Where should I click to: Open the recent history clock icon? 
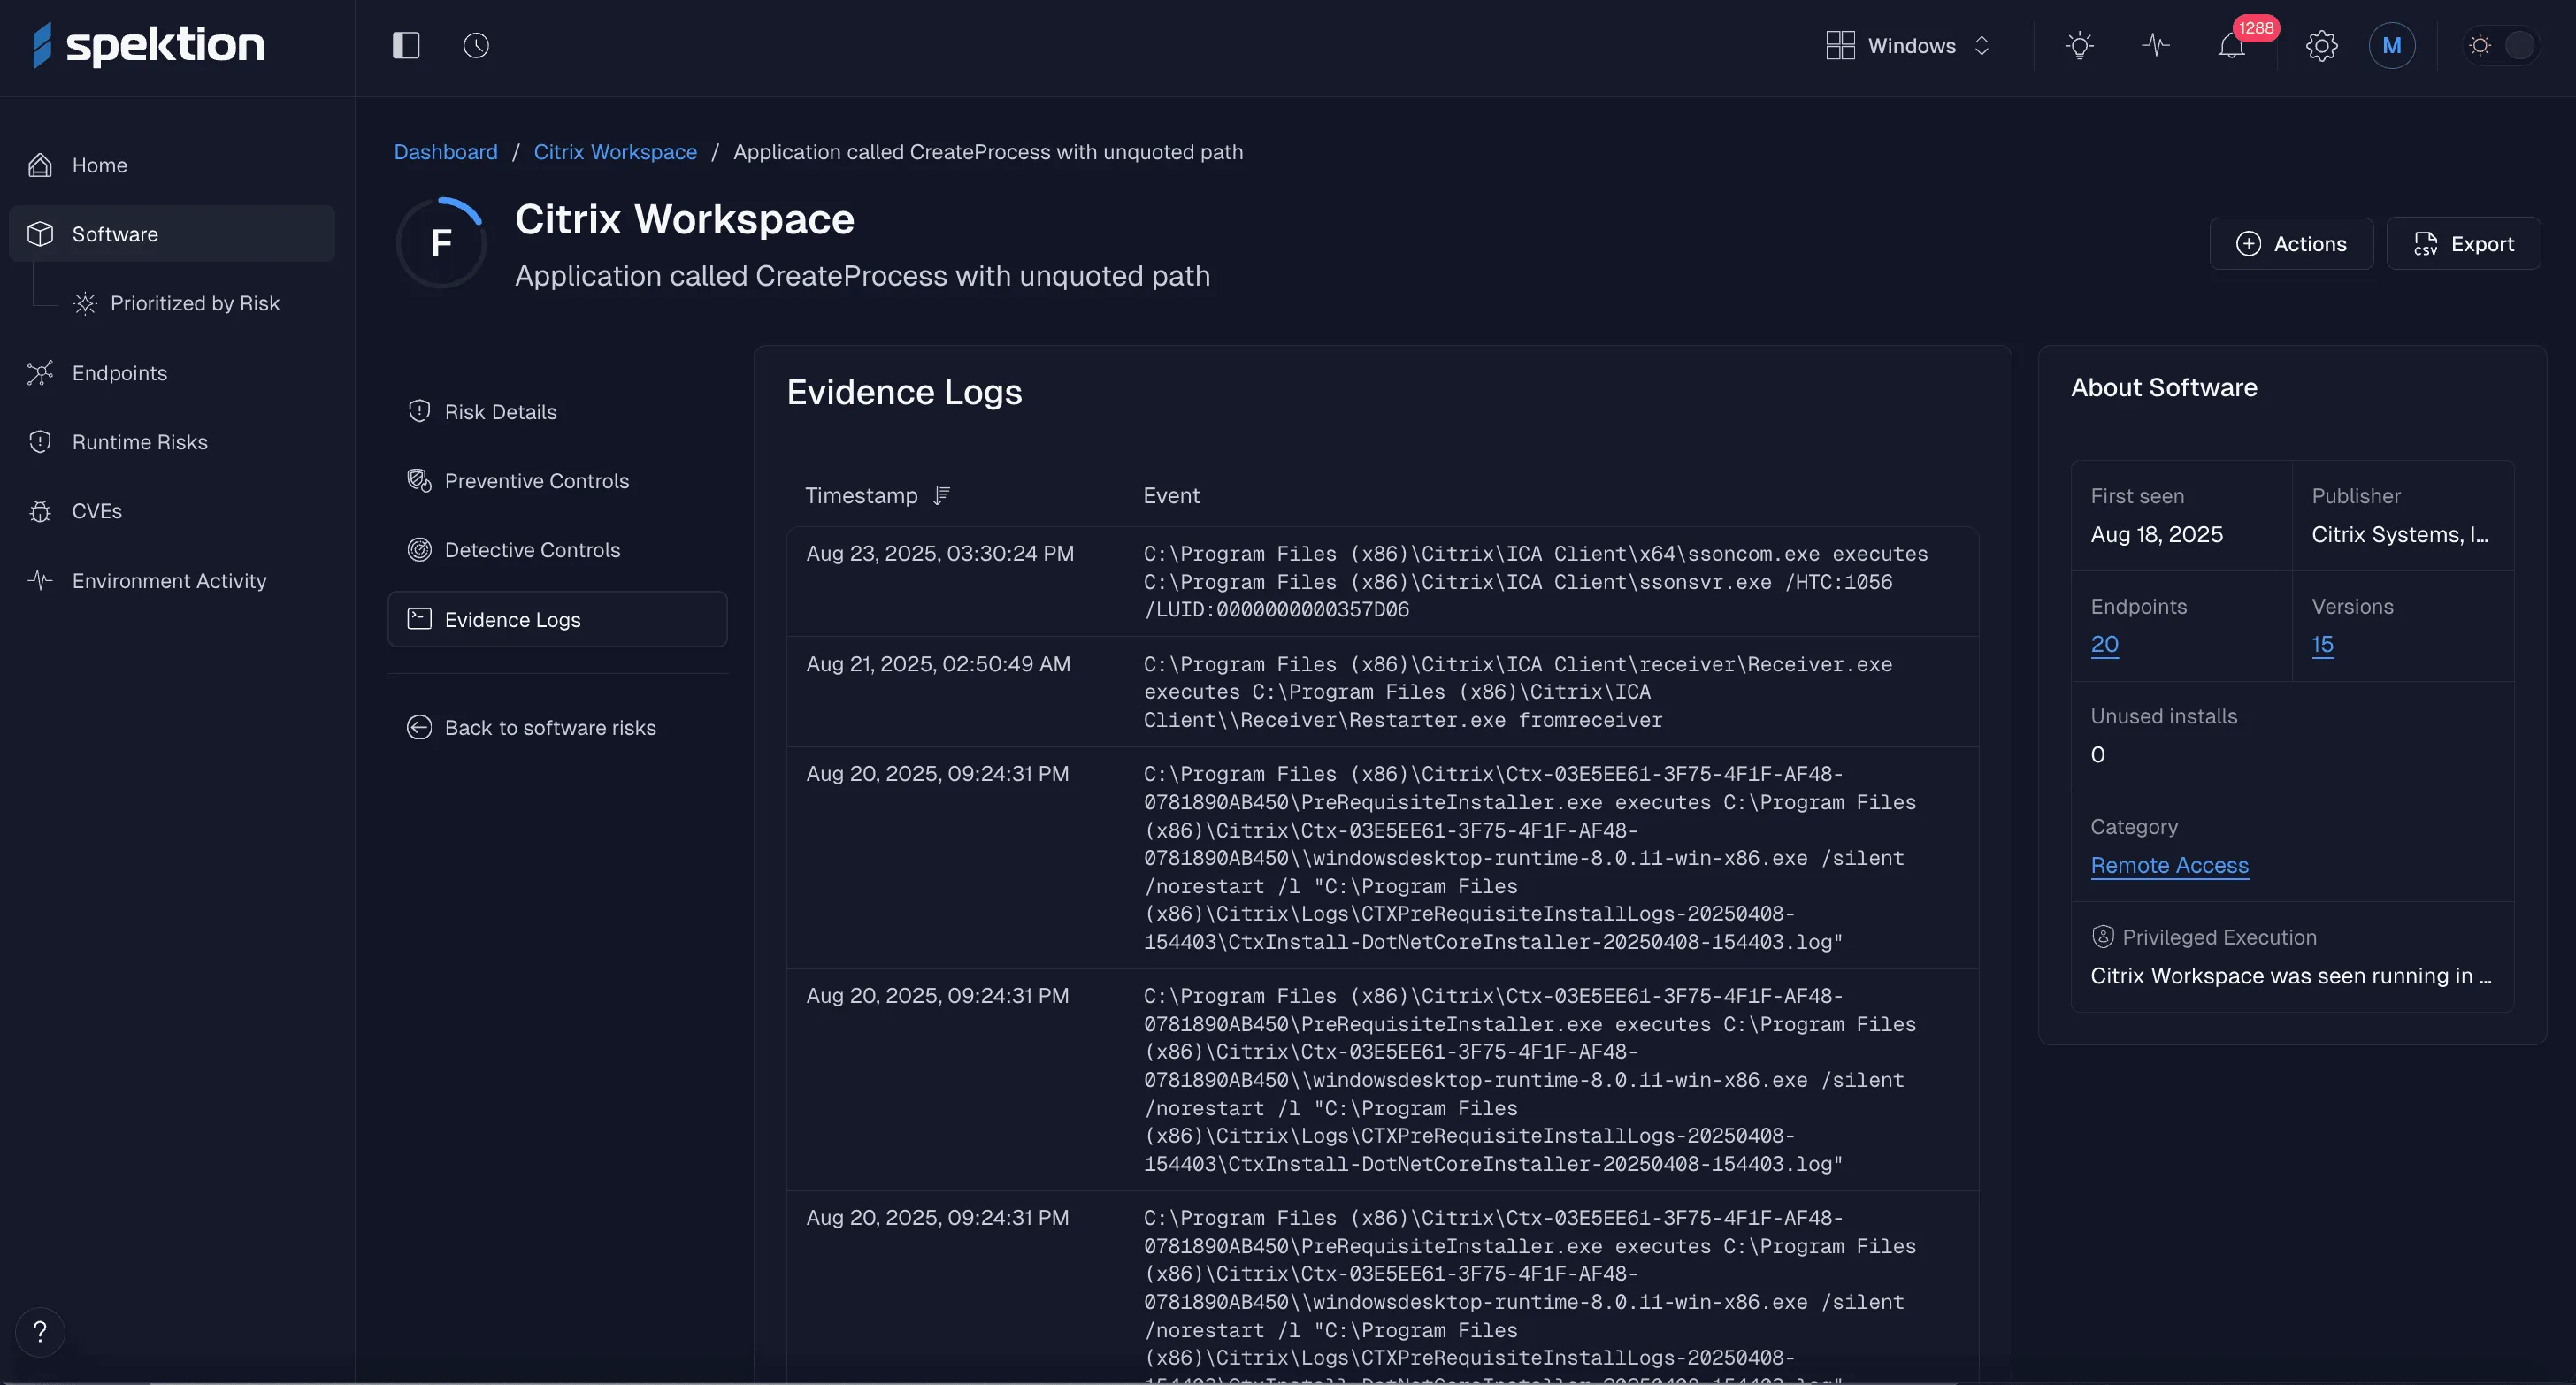point(475,45)
